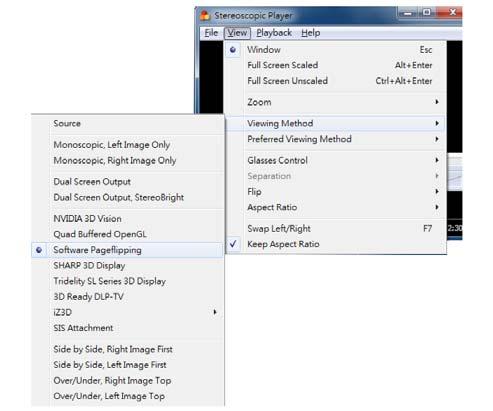The height and width of the screenshot is (411, 493).
Task: Select Monoscopic, Left Image Only
Action: click(128, 145)
